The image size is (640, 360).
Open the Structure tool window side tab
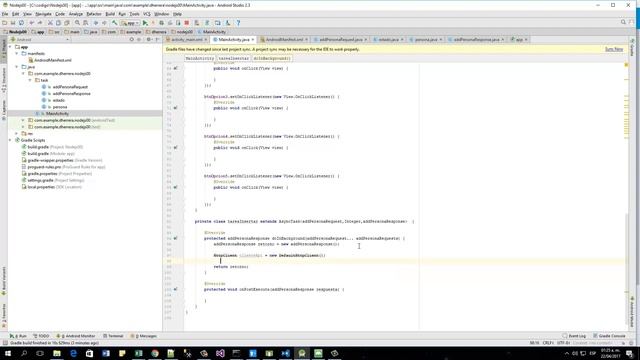[4, 80]
